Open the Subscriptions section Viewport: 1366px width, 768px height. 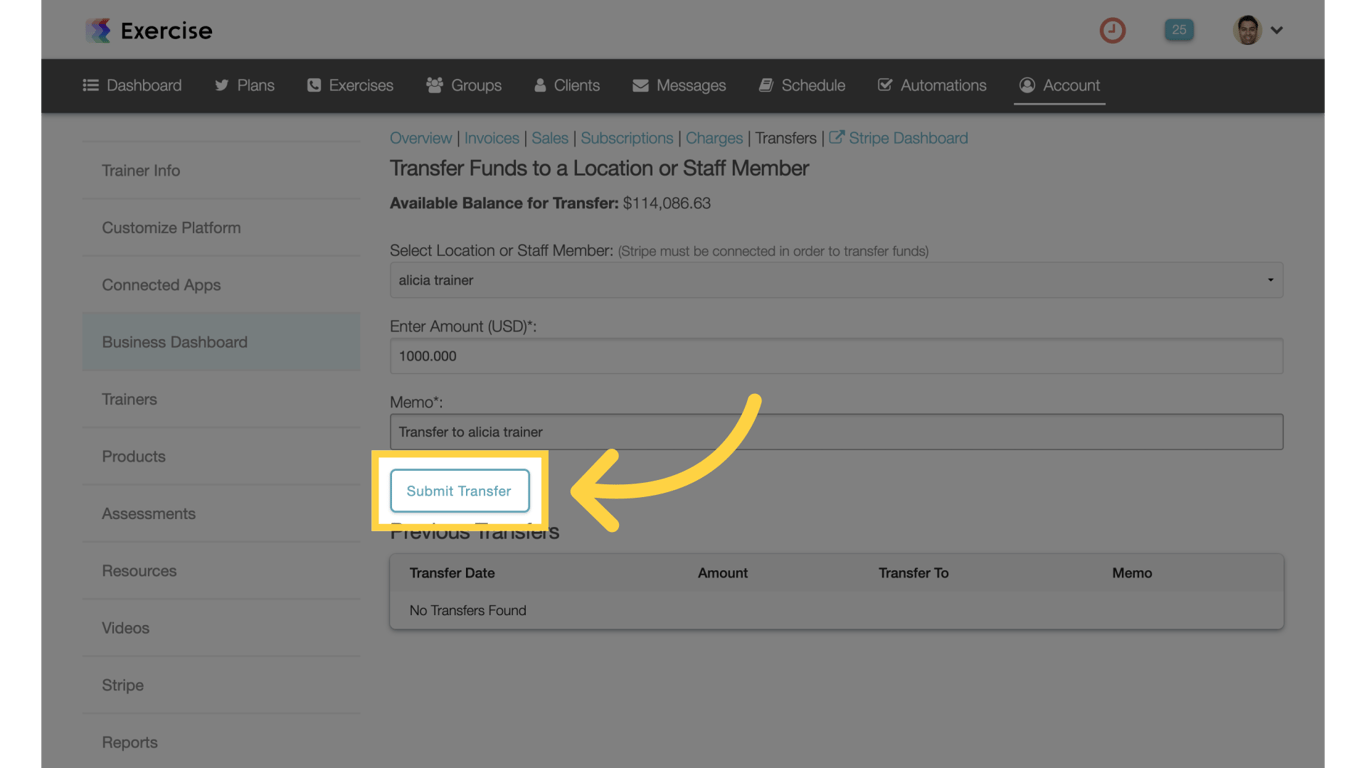[627, 138]
